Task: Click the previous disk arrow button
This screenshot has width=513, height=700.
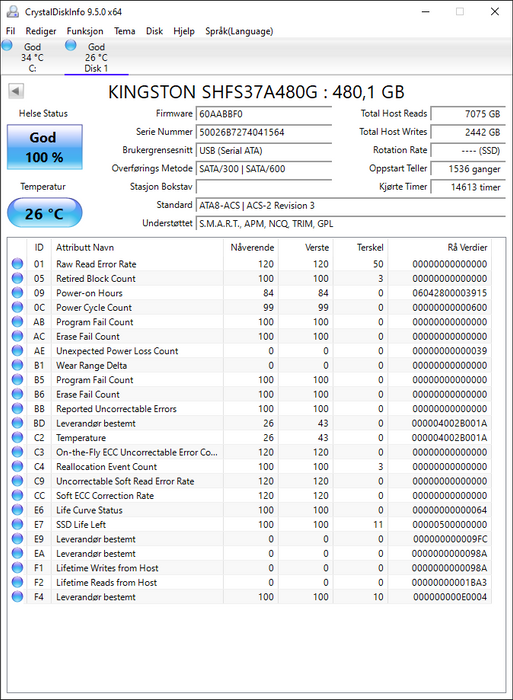Action: (x=16, y=91)
